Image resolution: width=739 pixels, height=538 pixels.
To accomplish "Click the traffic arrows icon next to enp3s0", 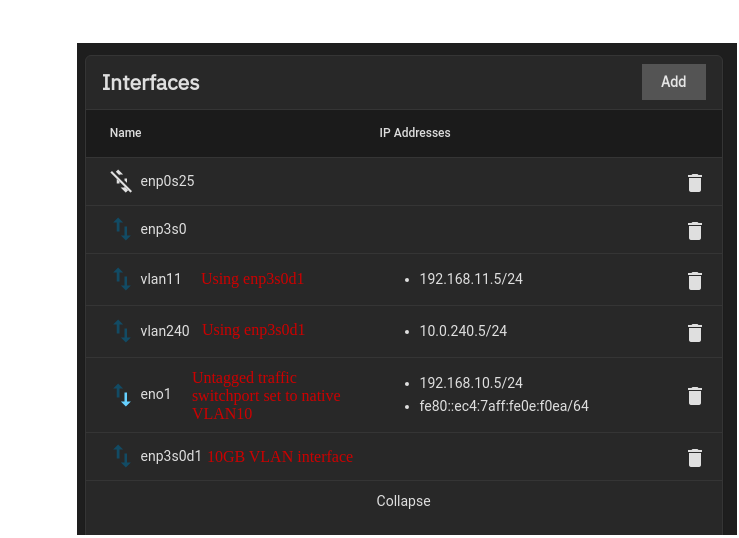I will 122,229.
